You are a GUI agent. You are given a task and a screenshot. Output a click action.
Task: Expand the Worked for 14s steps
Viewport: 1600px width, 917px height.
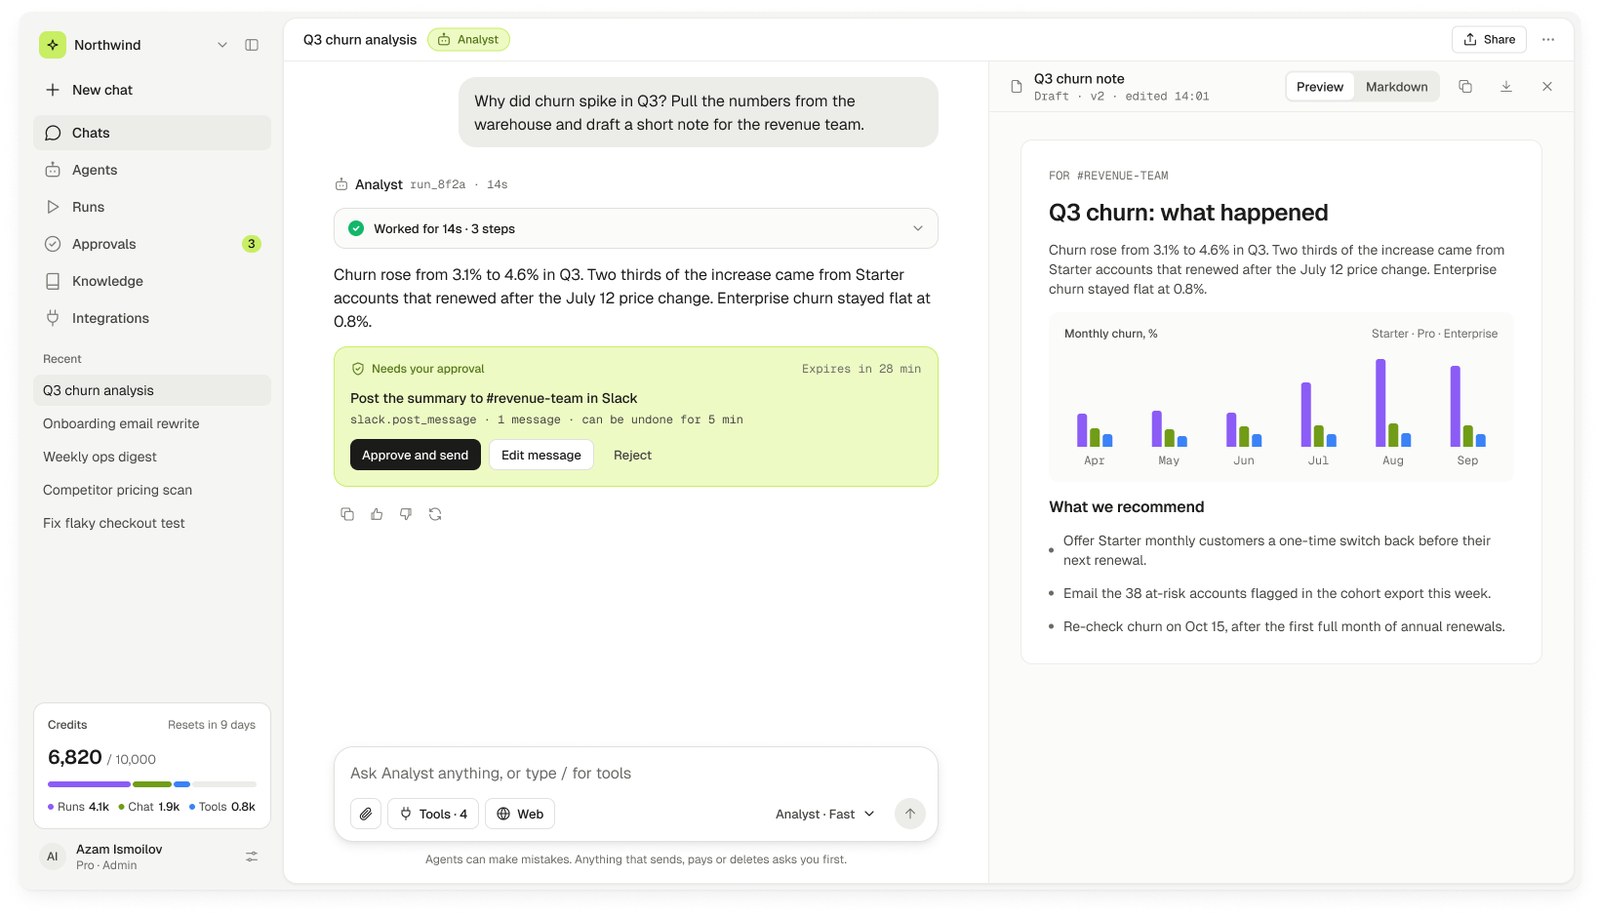(636, 229)
